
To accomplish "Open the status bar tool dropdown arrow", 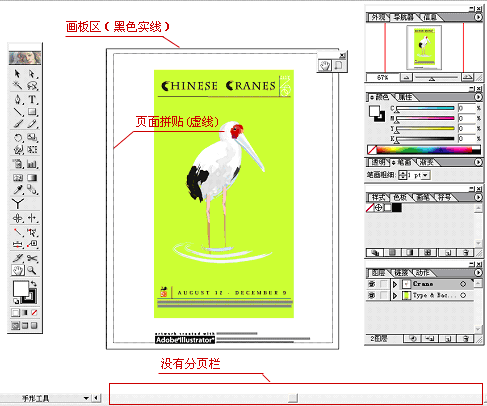I will (x=86, y=398).
